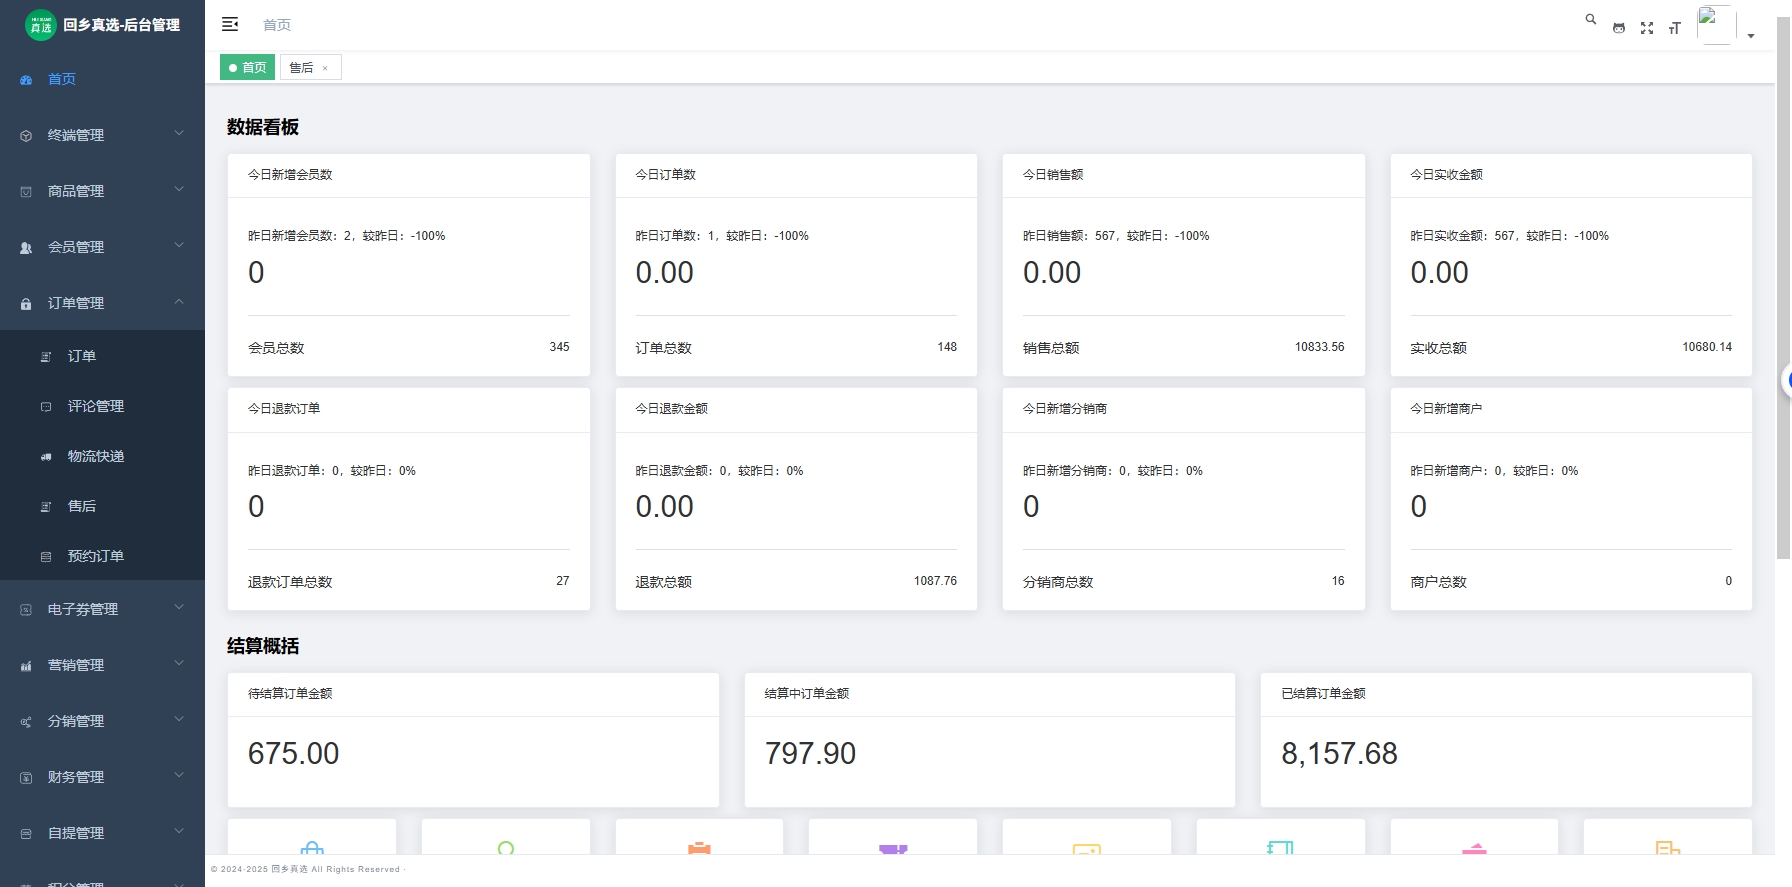Click the search magnifier icon in header
Viewport: 1792px width, 887px height.
(1590, 20)
